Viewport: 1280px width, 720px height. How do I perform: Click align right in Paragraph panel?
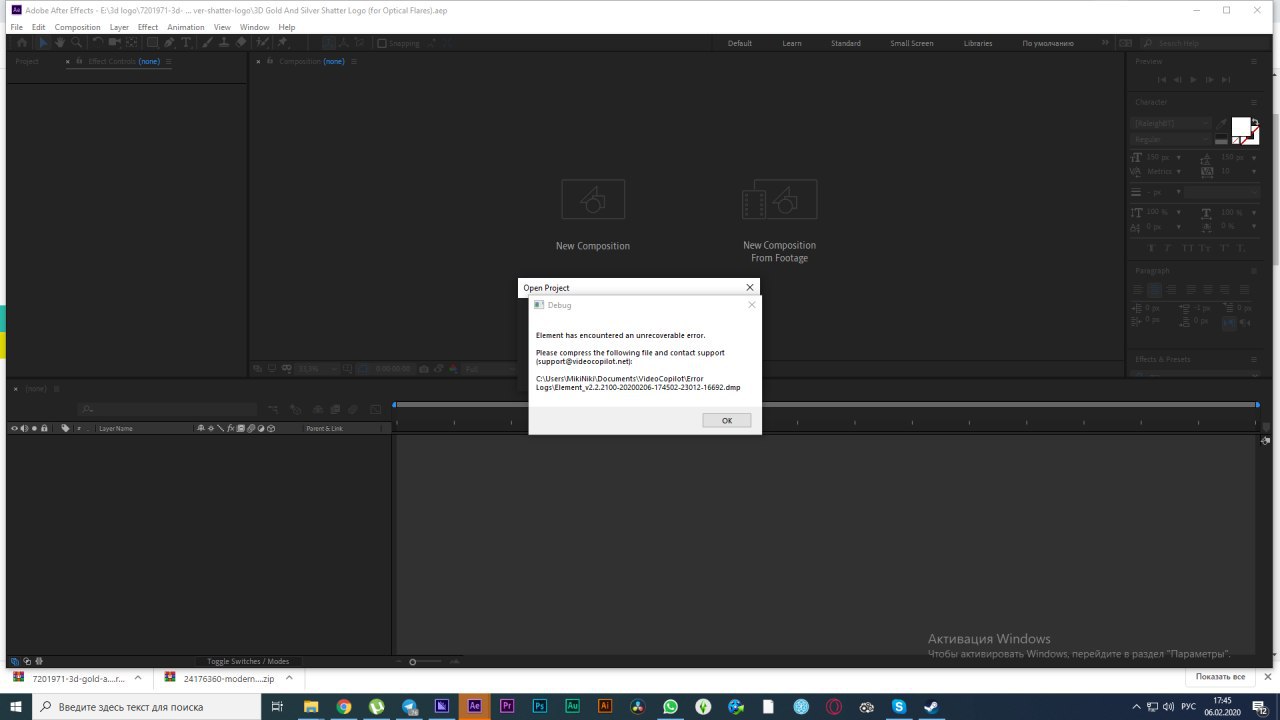1171,290
